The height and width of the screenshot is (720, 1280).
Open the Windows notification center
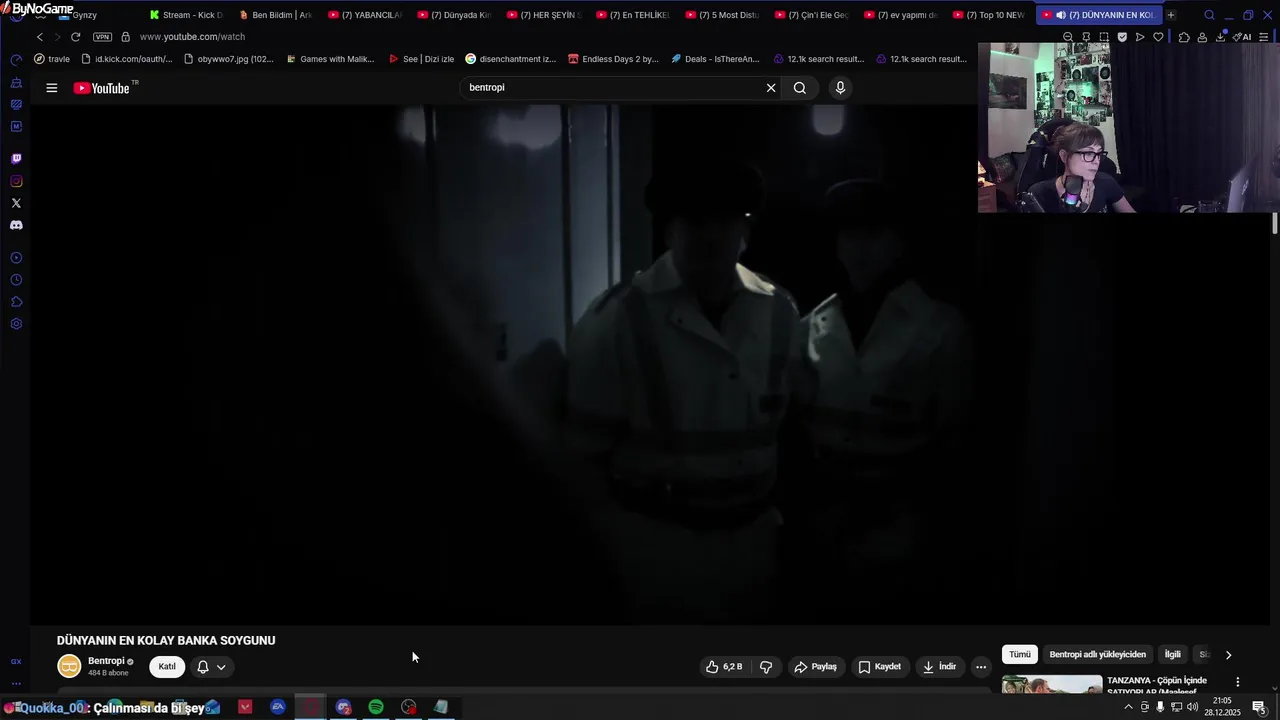coord(1259,707)
